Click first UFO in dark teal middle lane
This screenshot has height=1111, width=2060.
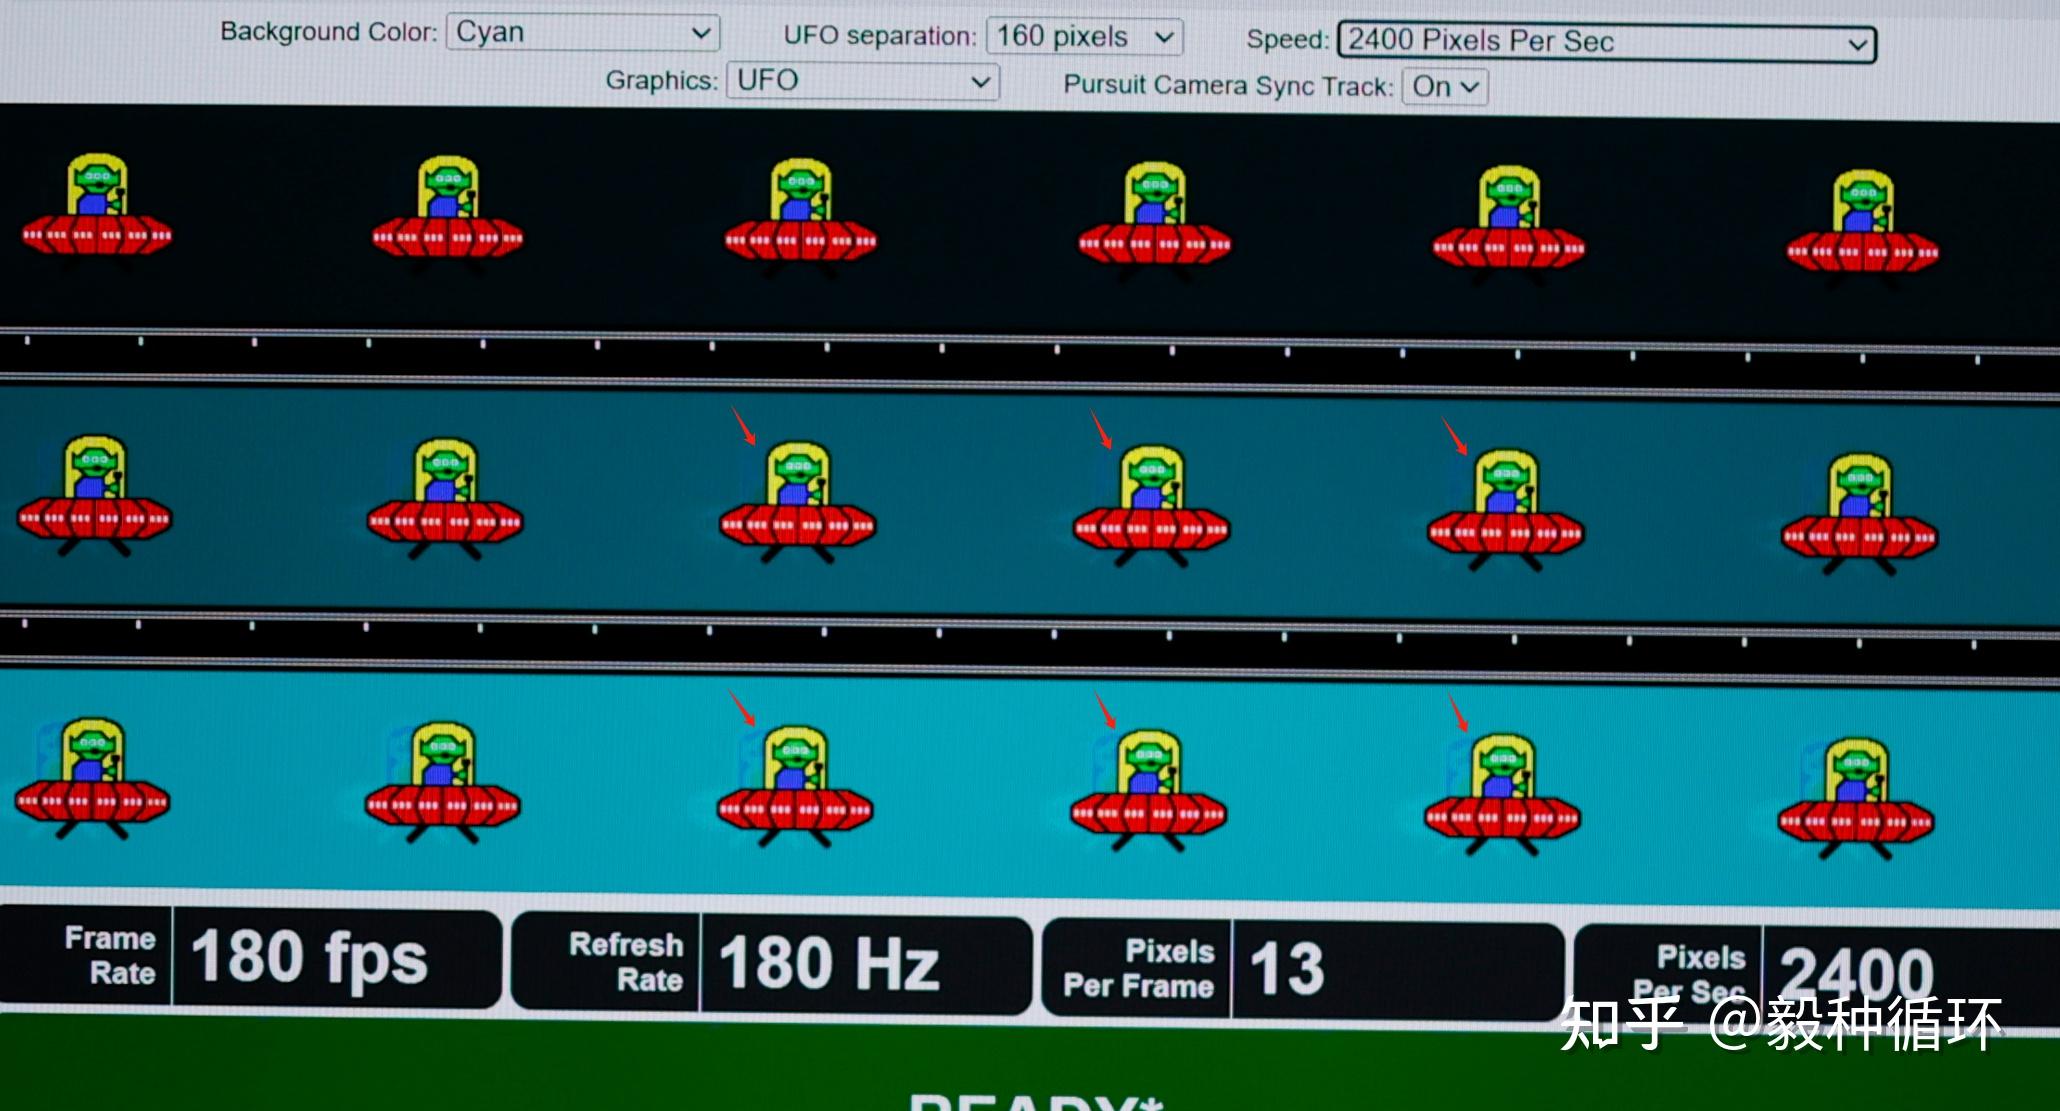94,494
